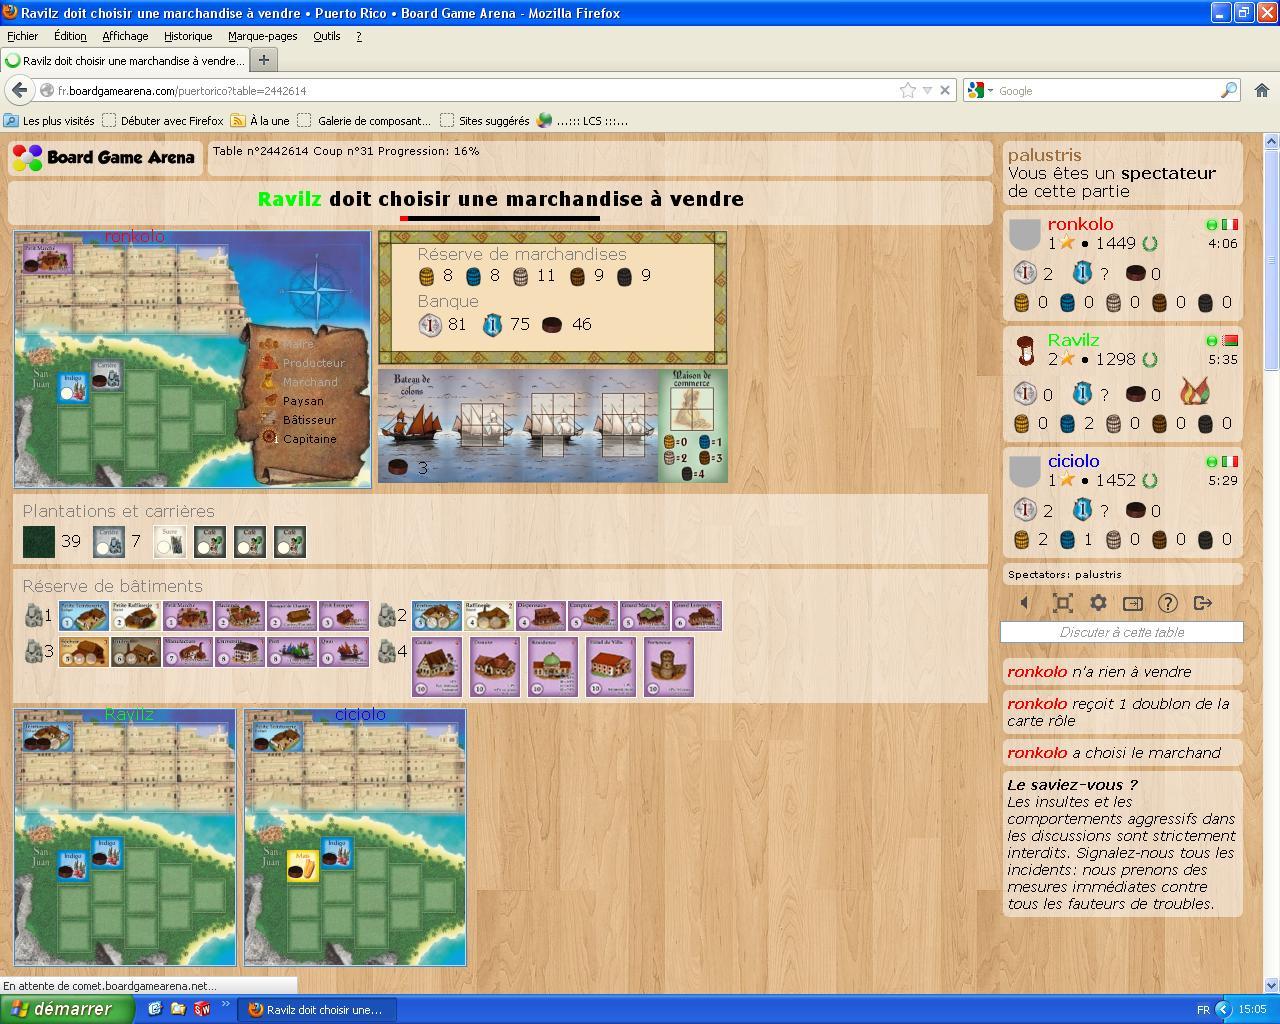Select the Forteresse building card
Screen dimensions: 1280x1024
[x=669, y=667]
